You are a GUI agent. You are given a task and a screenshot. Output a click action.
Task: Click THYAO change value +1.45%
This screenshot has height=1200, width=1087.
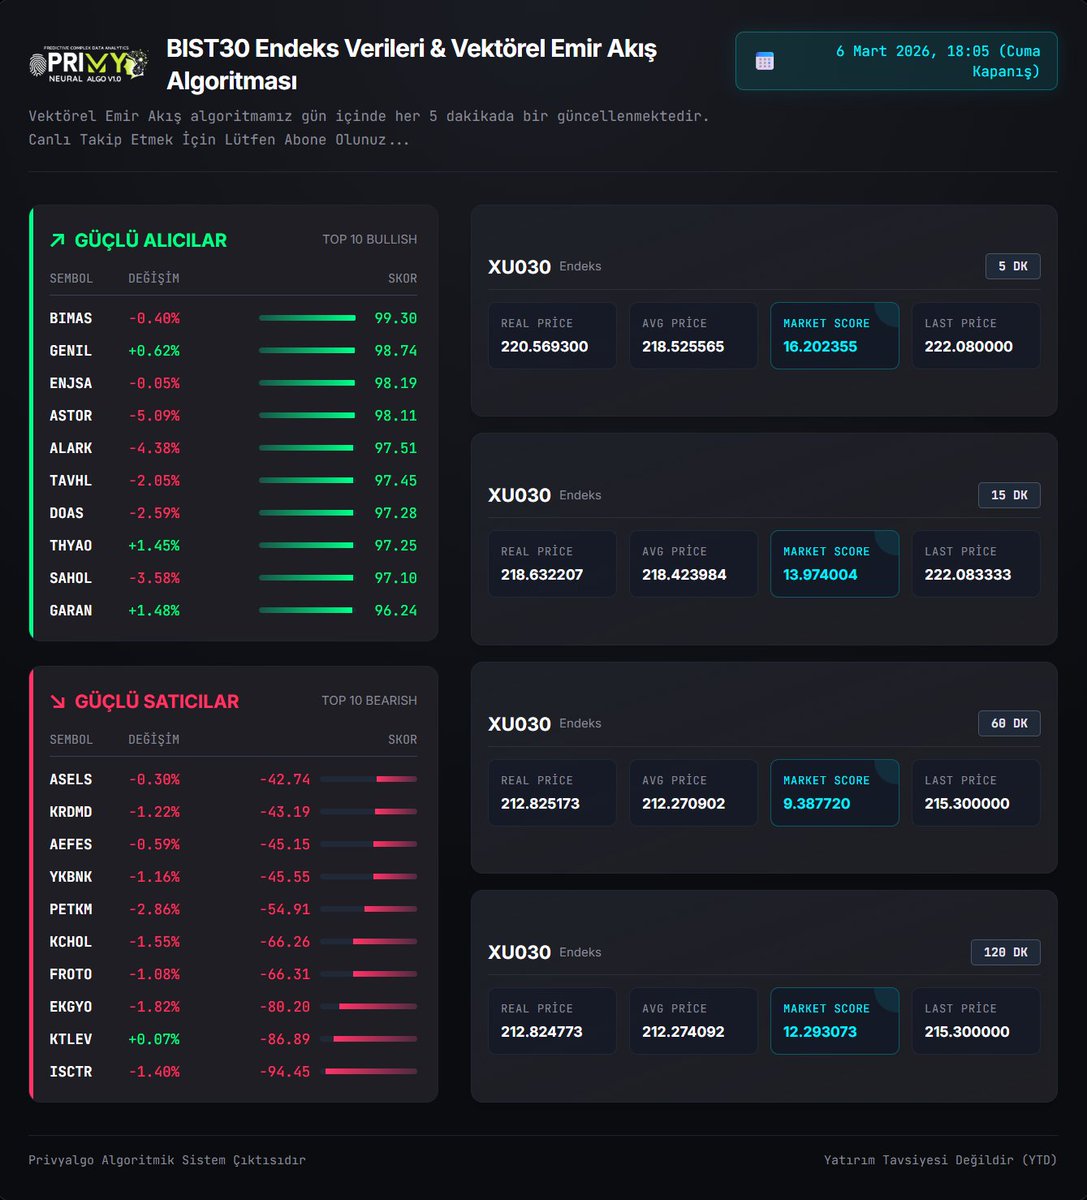(154, 546)
